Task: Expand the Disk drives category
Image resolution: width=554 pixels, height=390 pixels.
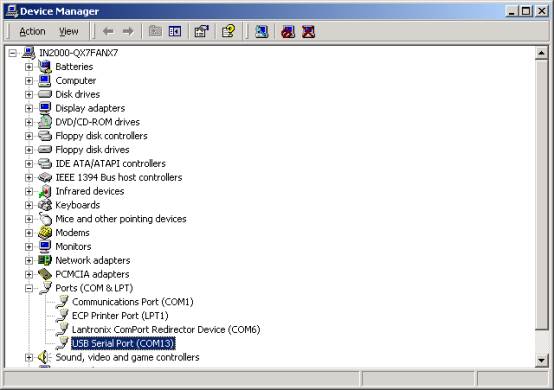Action: pyautogui.click(x=29, y=94)
